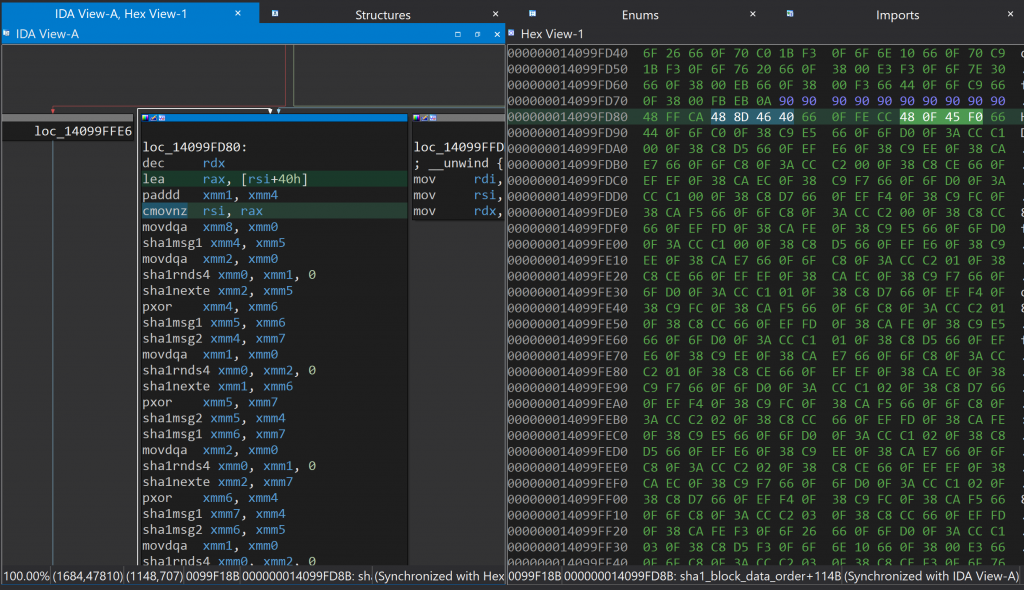Screen dimensions: 1024x590
Task: Click the 'sha1nexte xmm1, xmm6' instruction
Action: pos(217,386)
